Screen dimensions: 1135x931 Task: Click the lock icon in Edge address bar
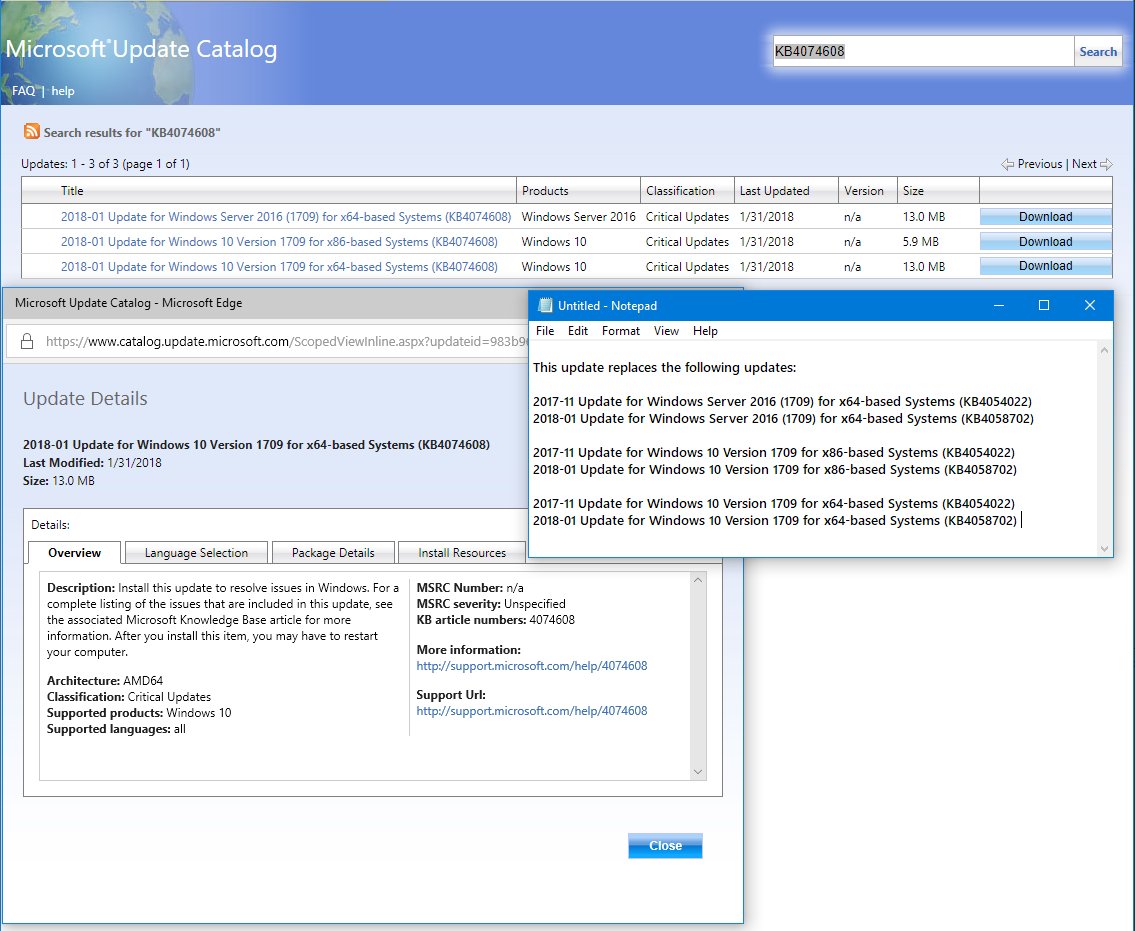27,341
